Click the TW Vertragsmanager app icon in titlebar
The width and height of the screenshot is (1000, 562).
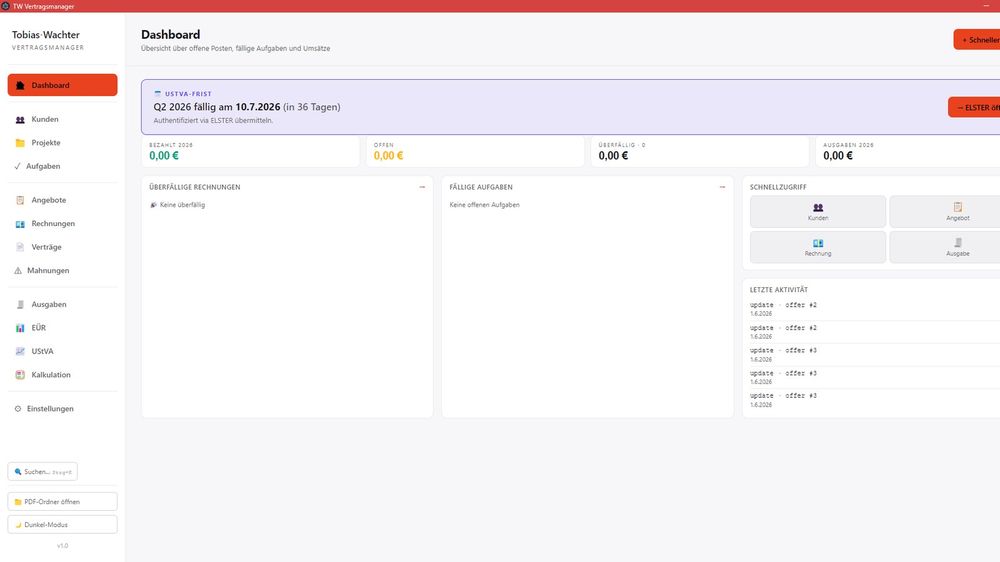[5, 6]
